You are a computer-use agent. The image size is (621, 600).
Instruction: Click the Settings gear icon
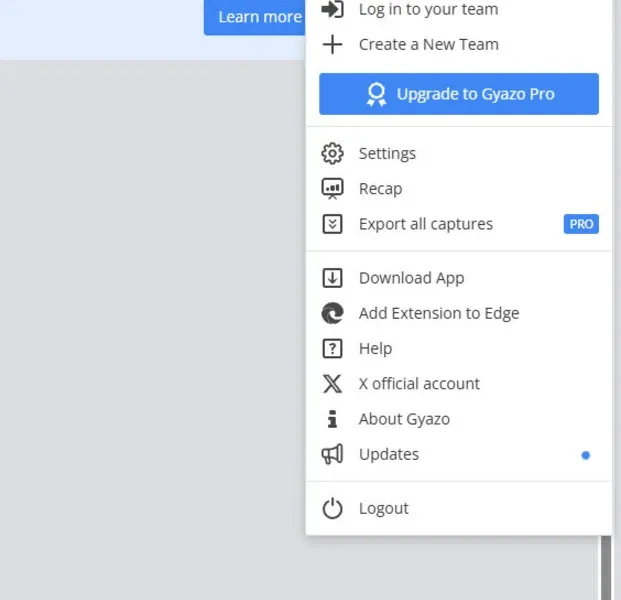coord(332,153)
